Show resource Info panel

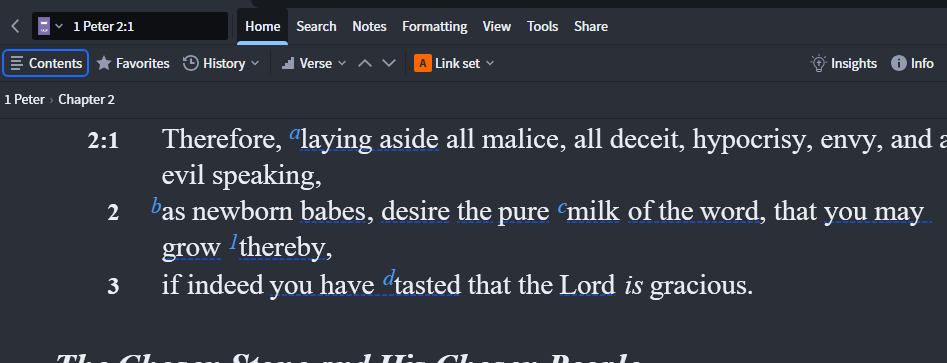912,63
